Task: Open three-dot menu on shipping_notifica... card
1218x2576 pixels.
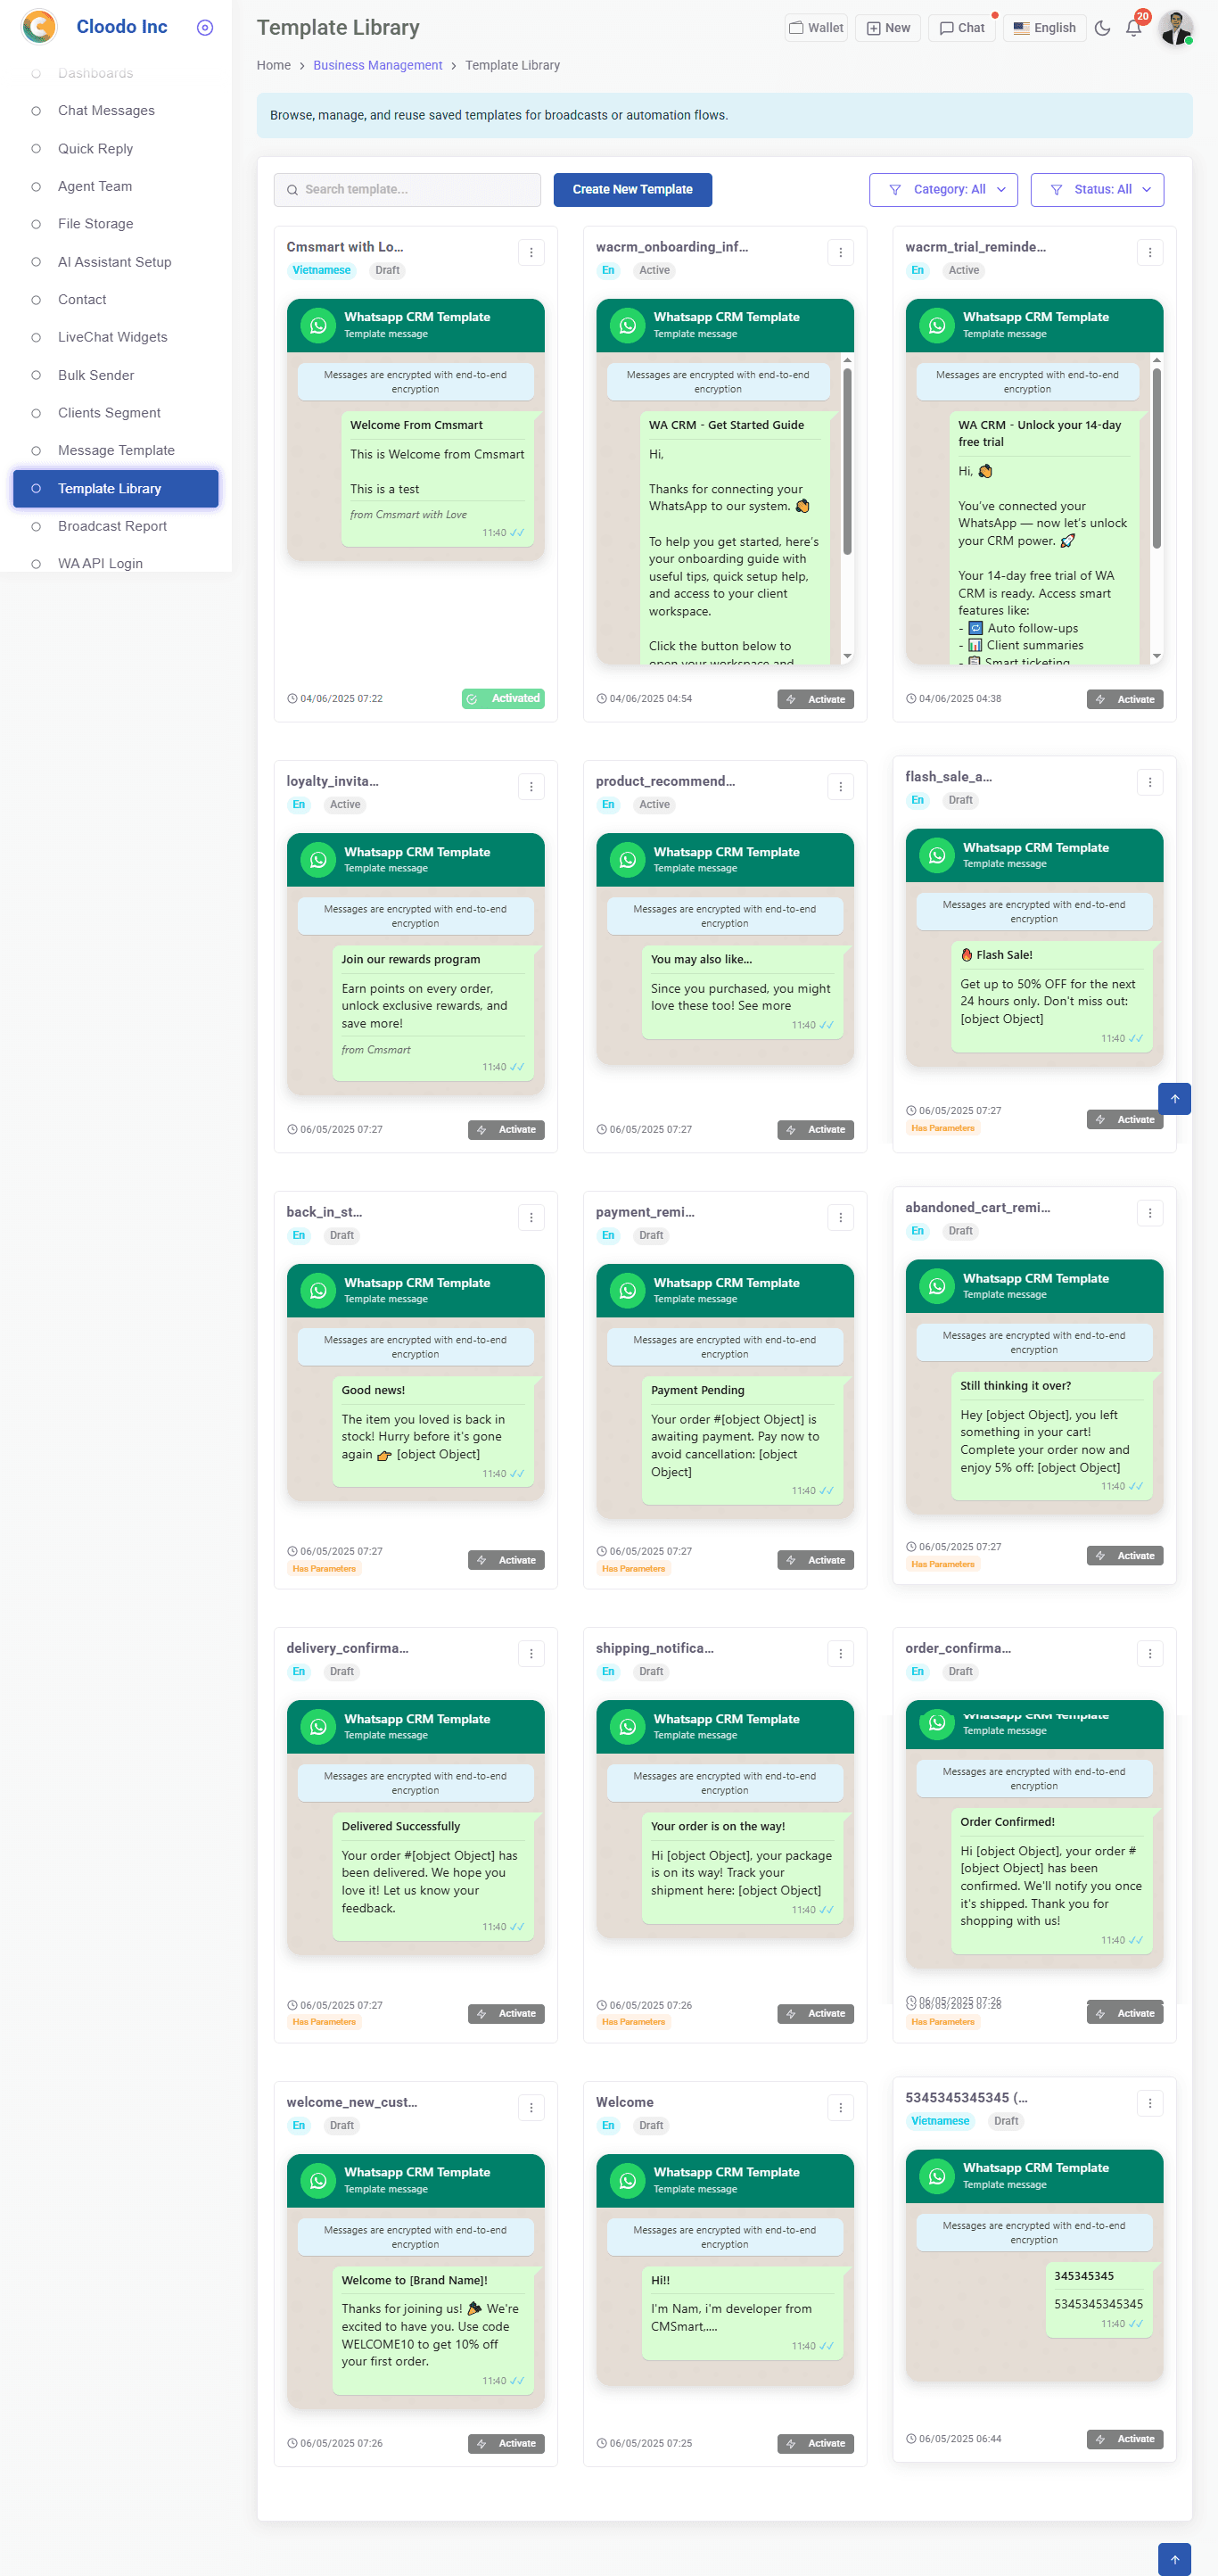Action: pyautogui.click(x=840, y=1654)
